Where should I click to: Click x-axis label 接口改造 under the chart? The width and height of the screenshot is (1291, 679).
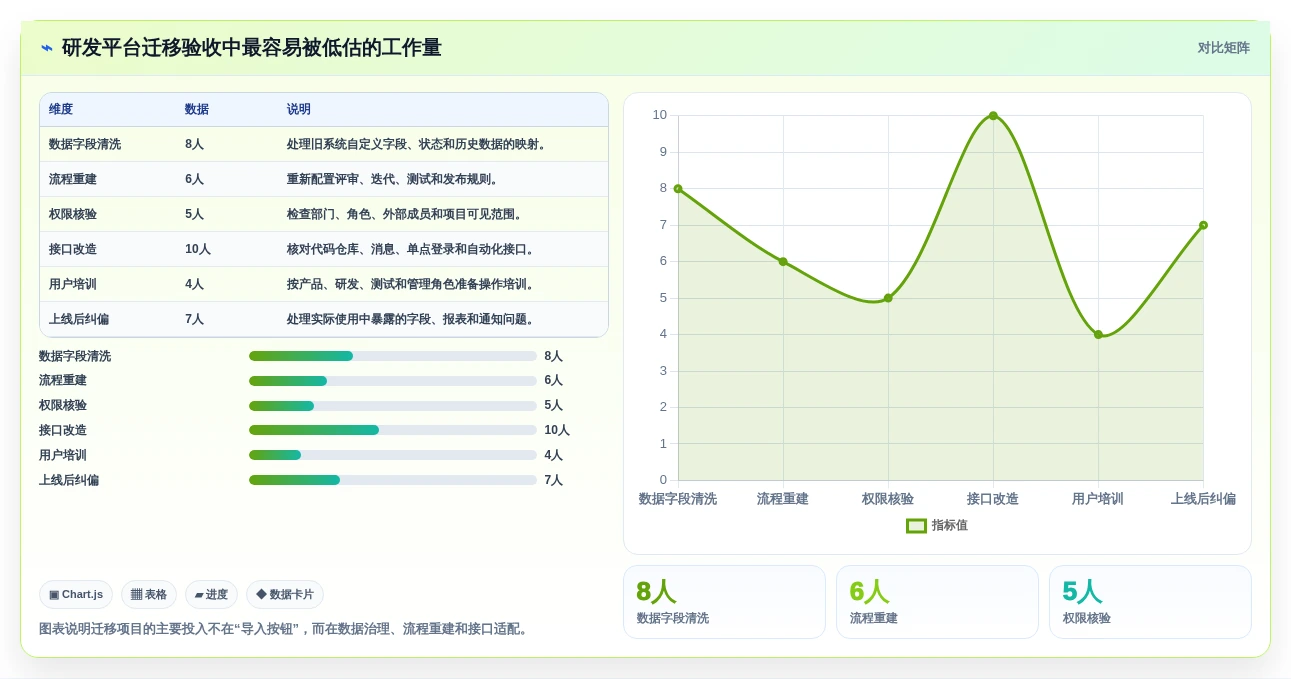tap(993, 499)
